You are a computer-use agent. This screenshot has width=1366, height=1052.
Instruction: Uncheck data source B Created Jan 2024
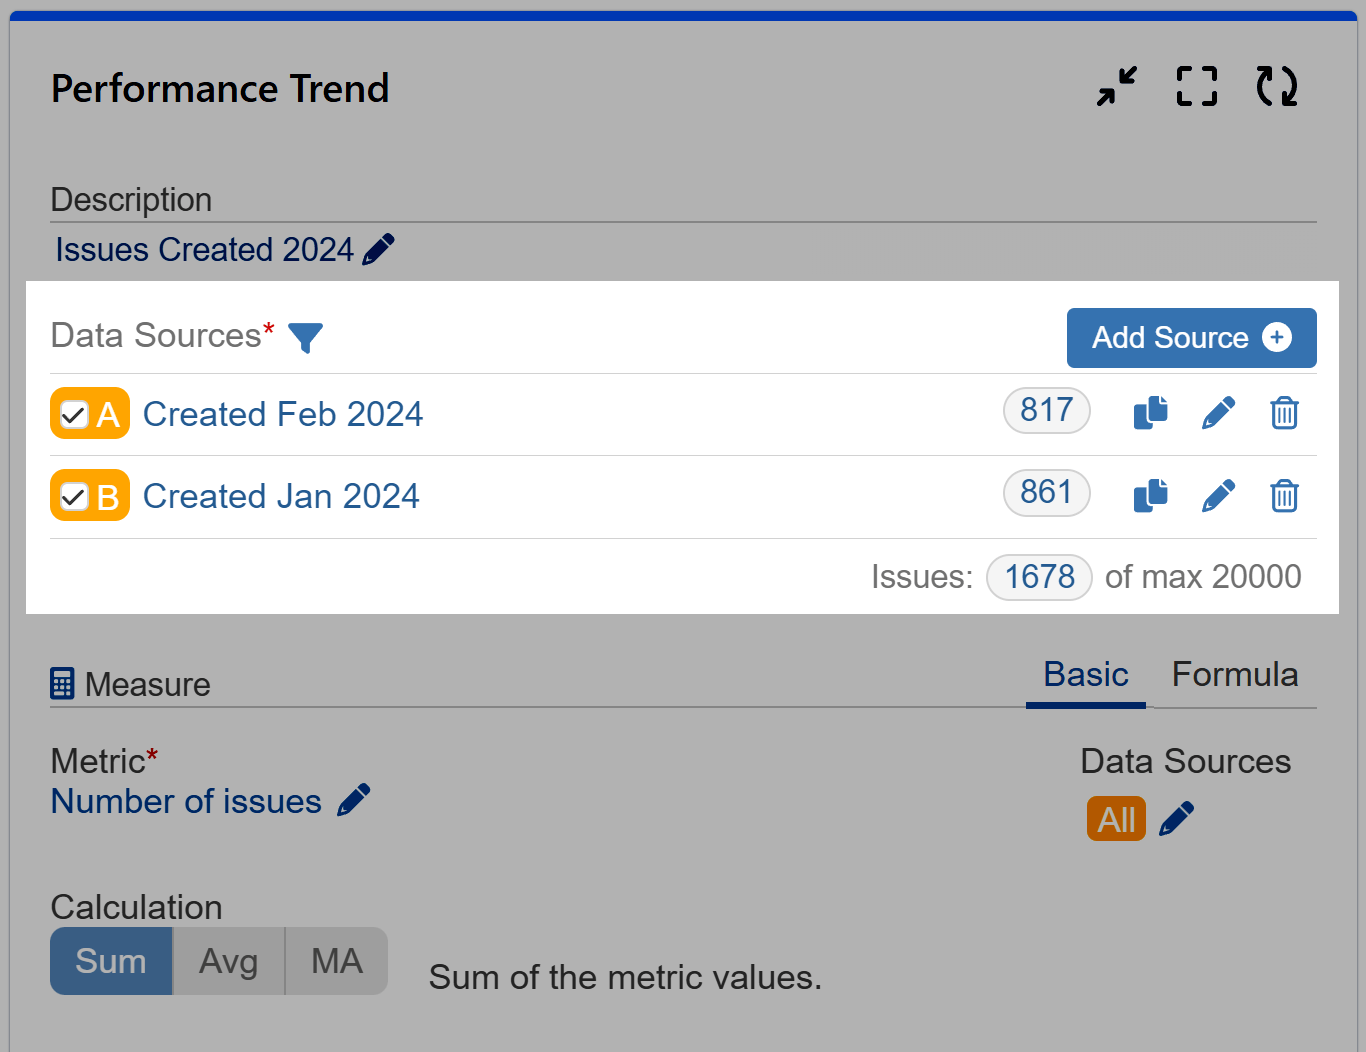tap(72, 495)
